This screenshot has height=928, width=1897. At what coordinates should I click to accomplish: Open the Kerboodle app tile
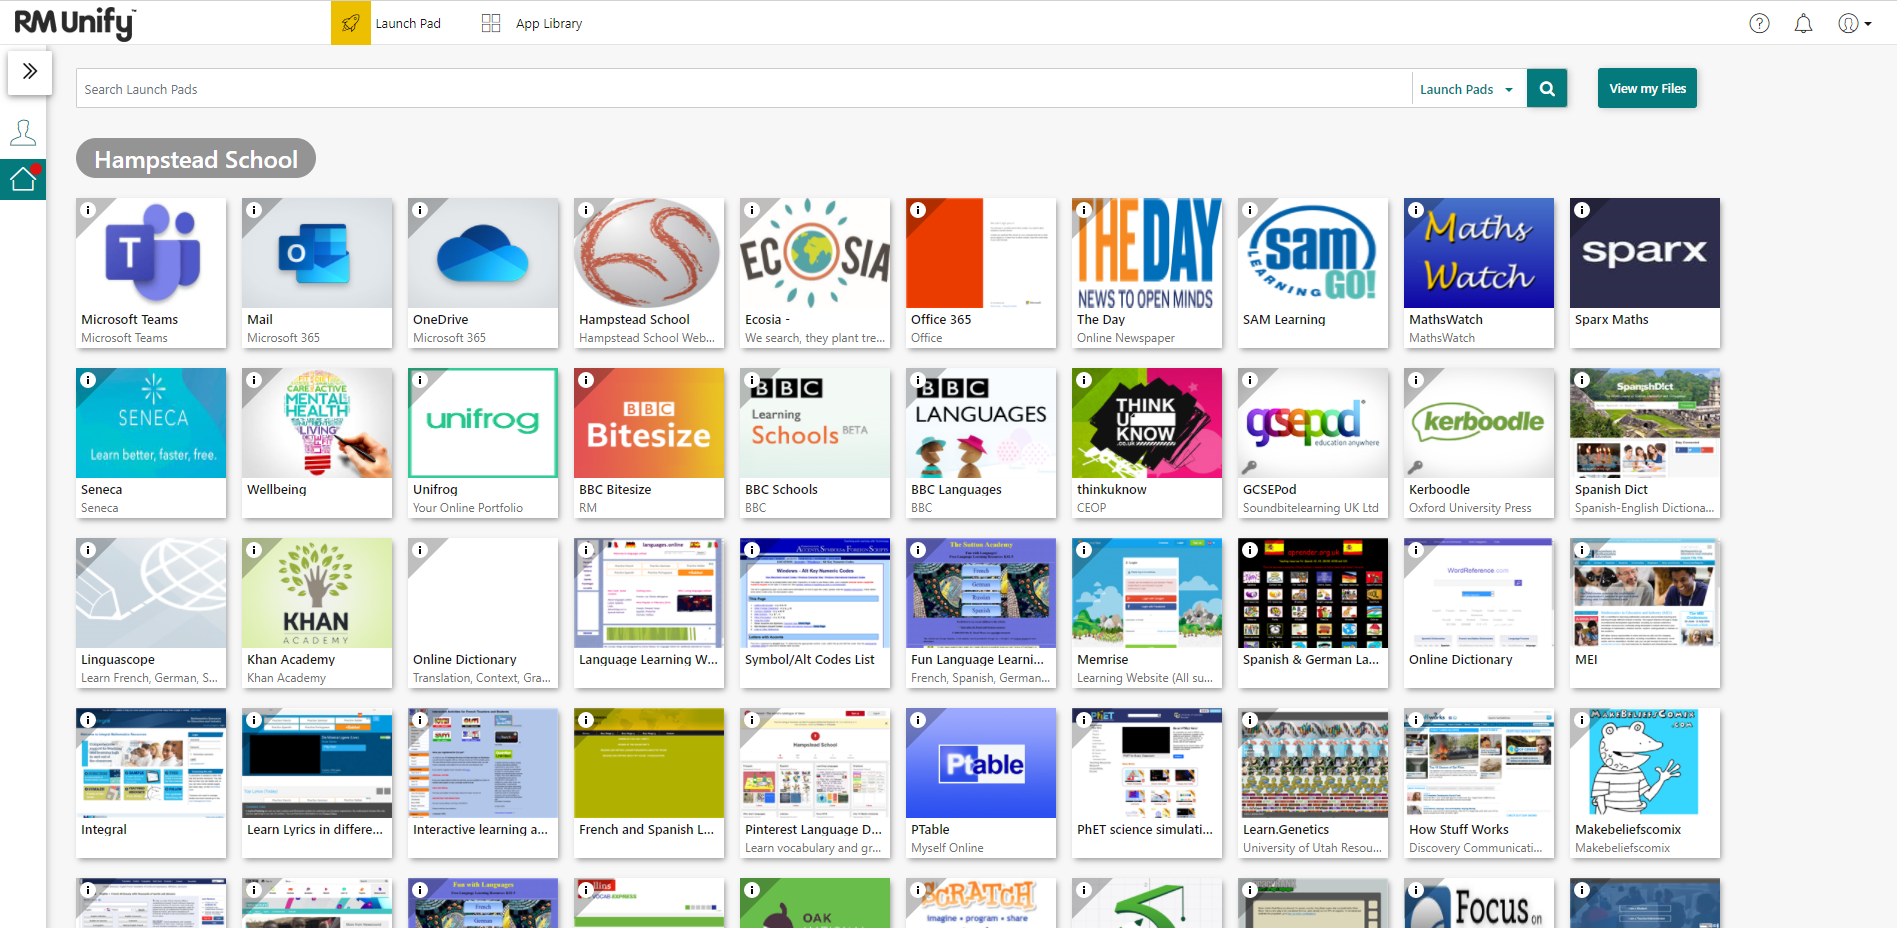[x=1479, y=441]
